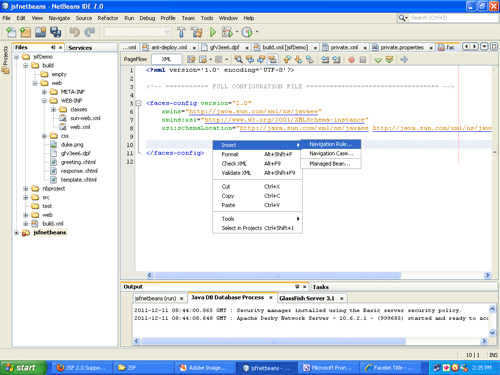Expand the META-INF folder node
The height and width of the screenshot is (375, 500).
(x=44, y=92)
